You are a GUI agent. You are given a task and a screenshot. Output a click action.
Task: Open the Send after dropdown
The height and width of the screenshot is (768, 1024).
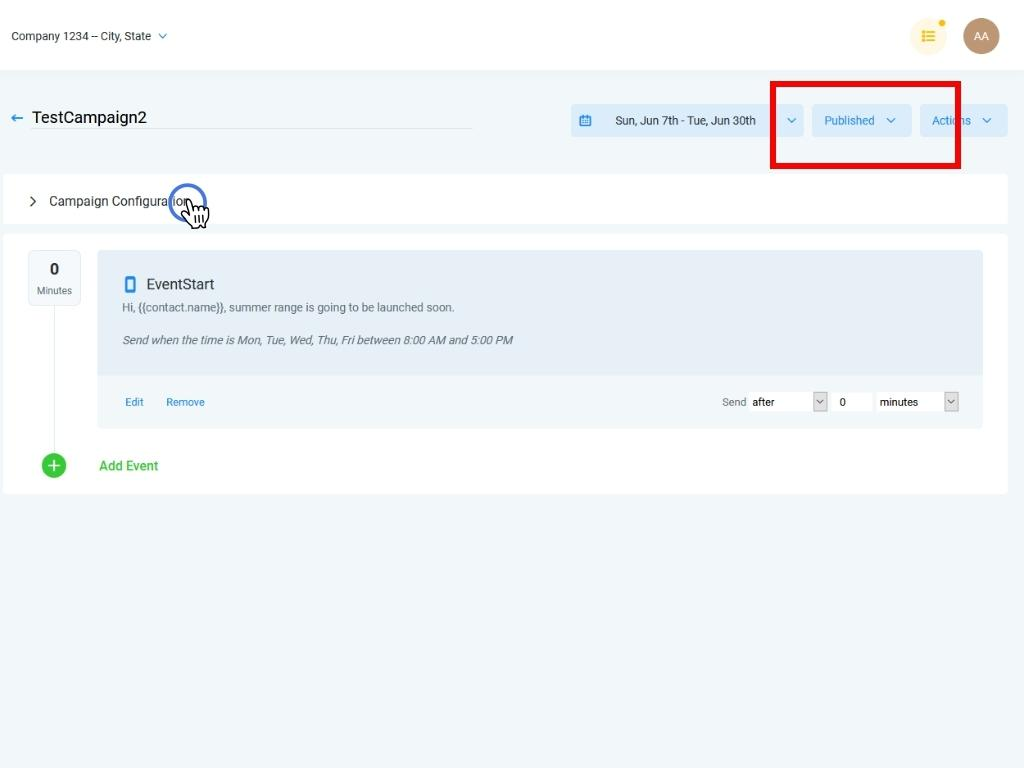click(x=788, y=402)
